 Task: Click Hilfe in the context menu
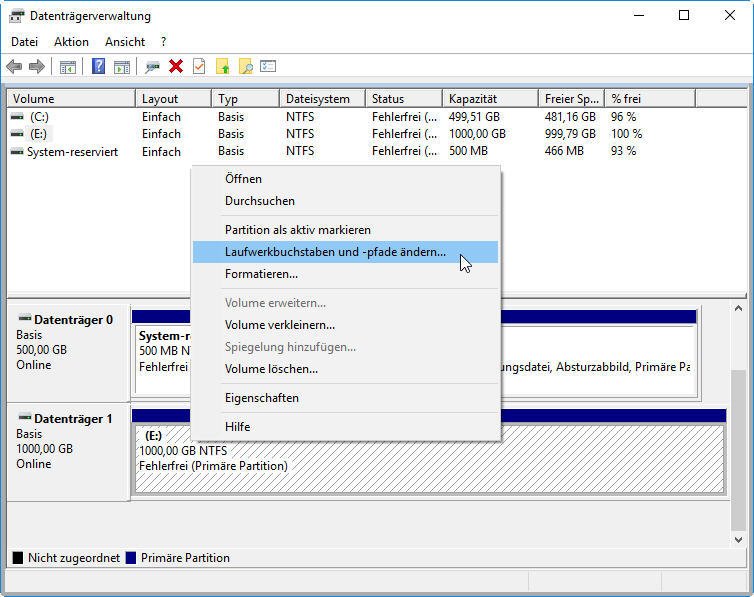(345, 427)
